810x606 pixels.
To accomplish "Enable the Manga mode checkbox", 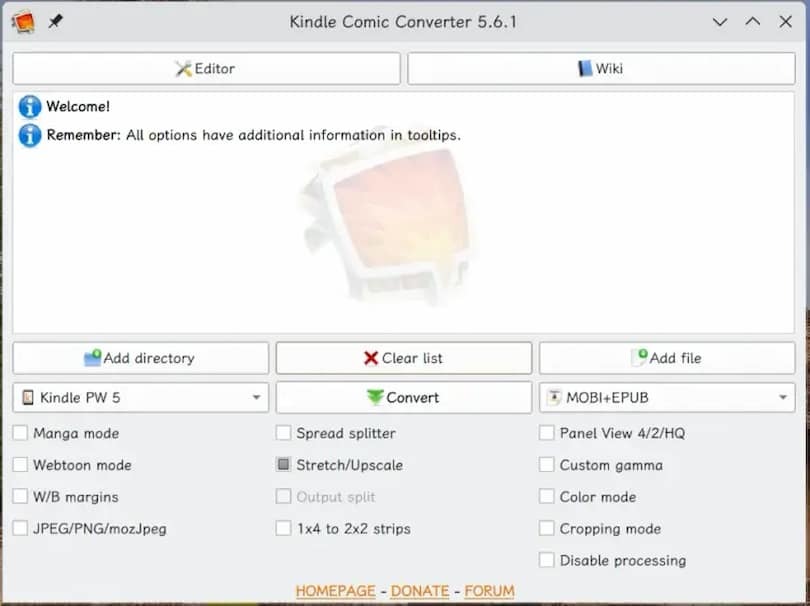I will click(x=20, y=433).
